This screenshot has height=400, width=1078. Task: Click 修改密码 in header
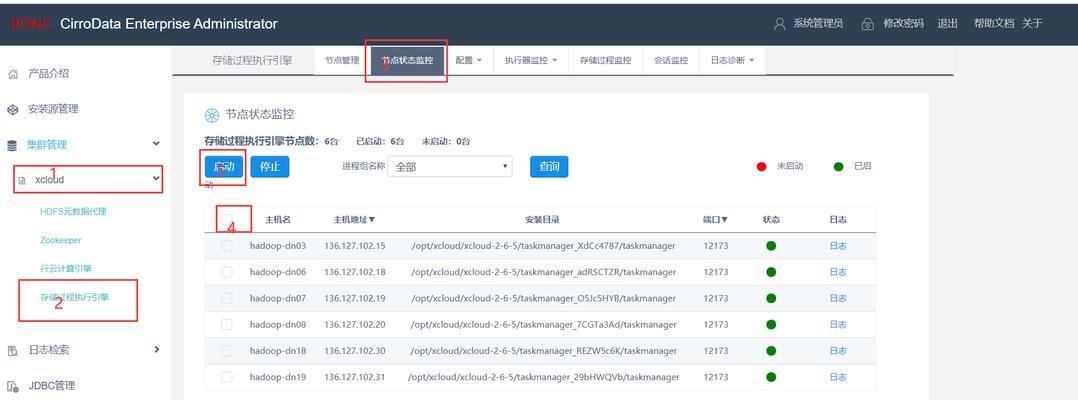tap(903, 24)
